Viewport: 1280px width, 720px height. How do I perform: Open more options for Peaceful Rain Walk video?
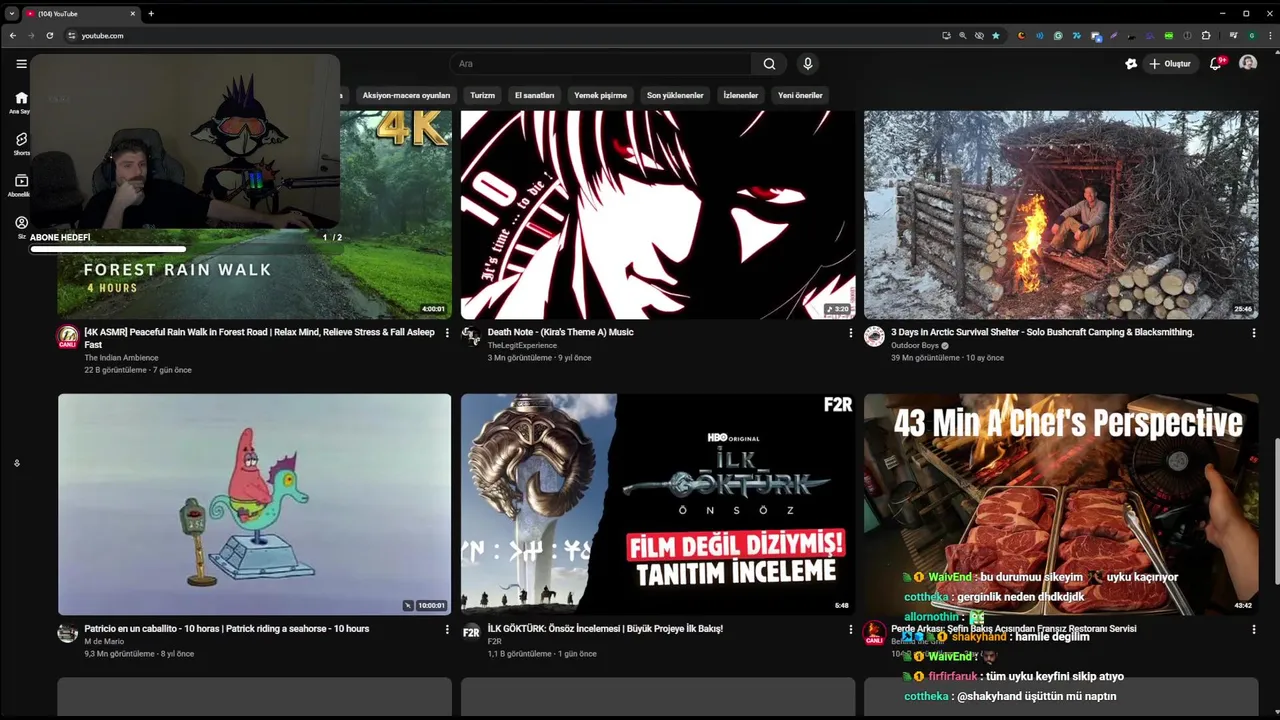[x=447, y=333]
